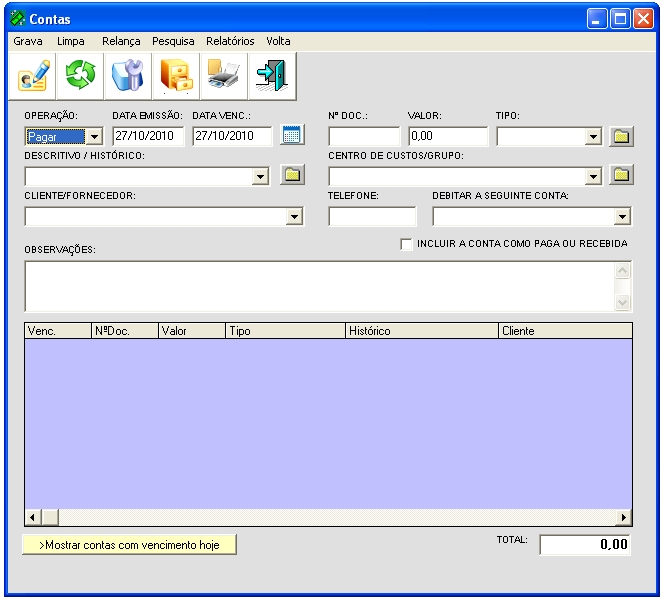The height and width of the screenshot is (601, 665).
Task: Click the folder icon beside Centro de Custos/Grupo
Action: click(x=620, y=176)
